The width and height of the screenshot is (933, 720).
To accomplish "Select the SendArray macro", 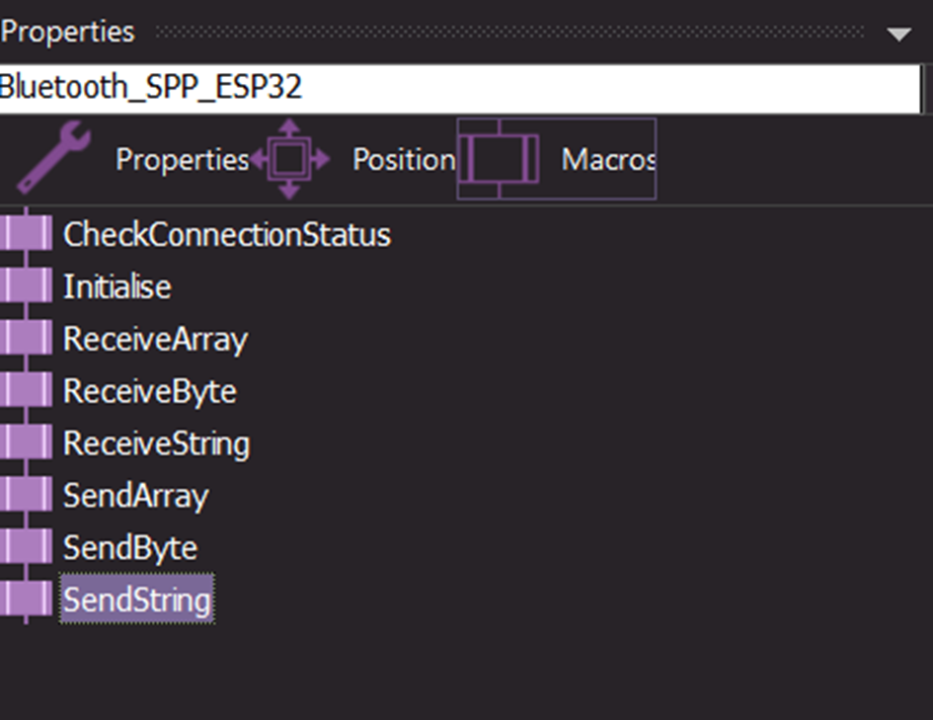I will 136,495.
